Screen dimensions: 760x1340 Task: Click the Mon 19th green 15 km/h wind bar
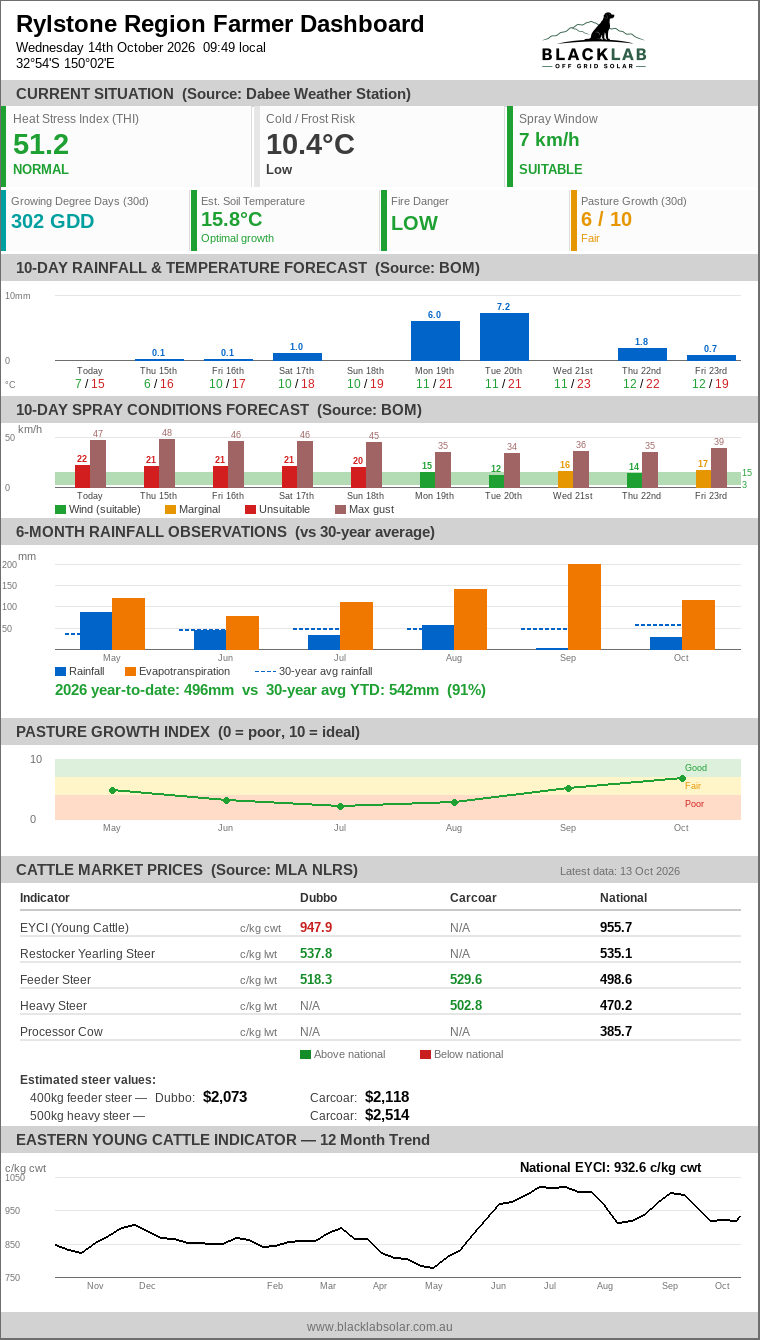tap(427, 480)
